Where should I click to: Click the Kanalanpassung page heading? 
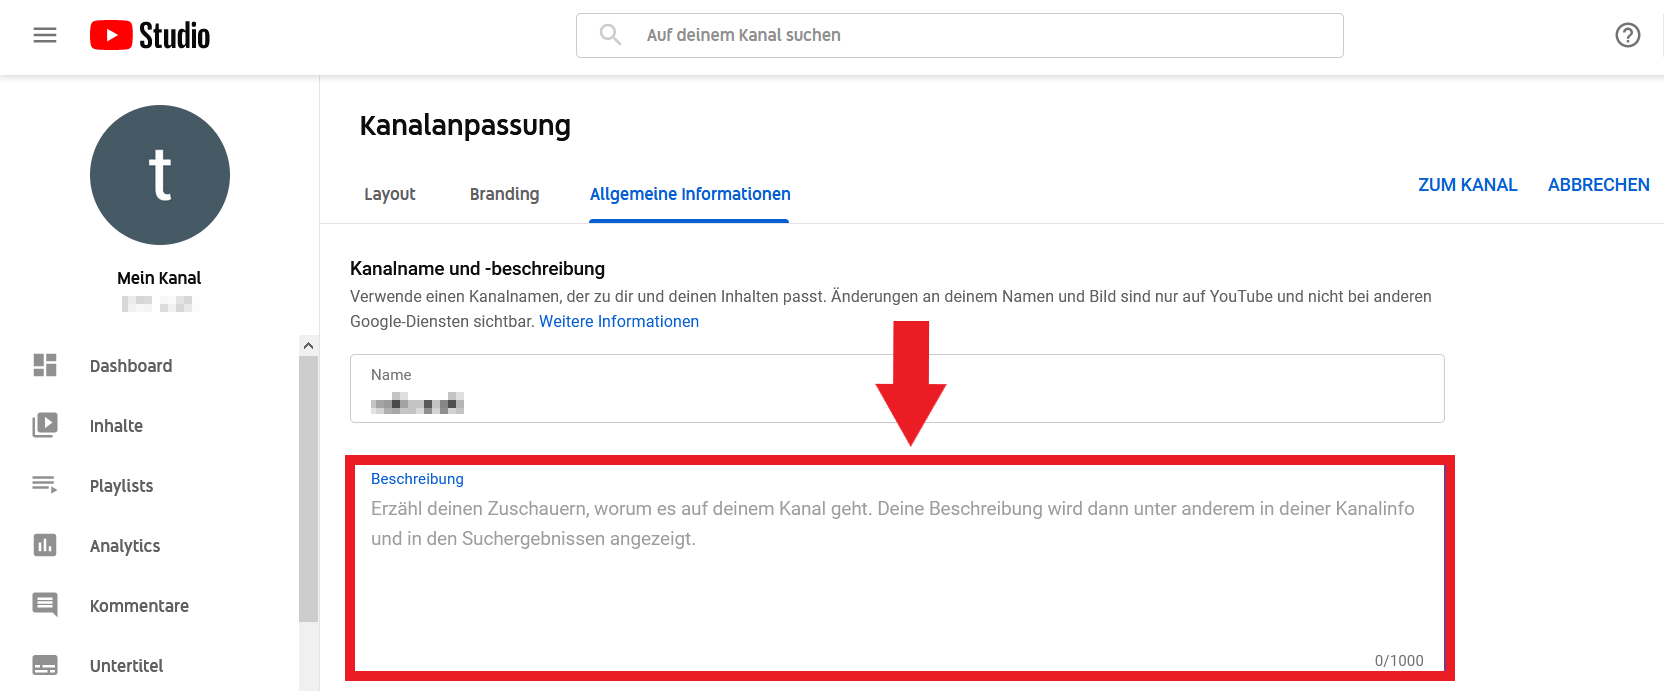[x=465, y=125]
